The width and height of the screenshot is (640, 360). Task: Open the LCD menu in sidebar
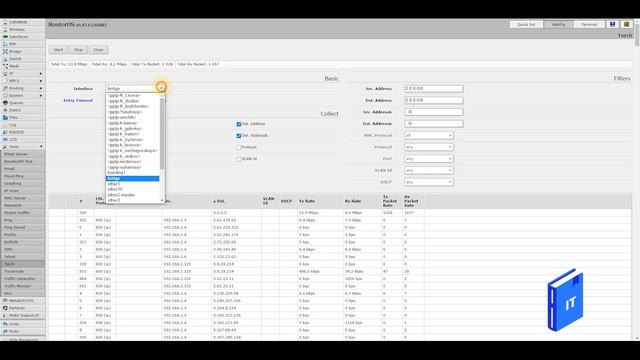pos(13,140)
